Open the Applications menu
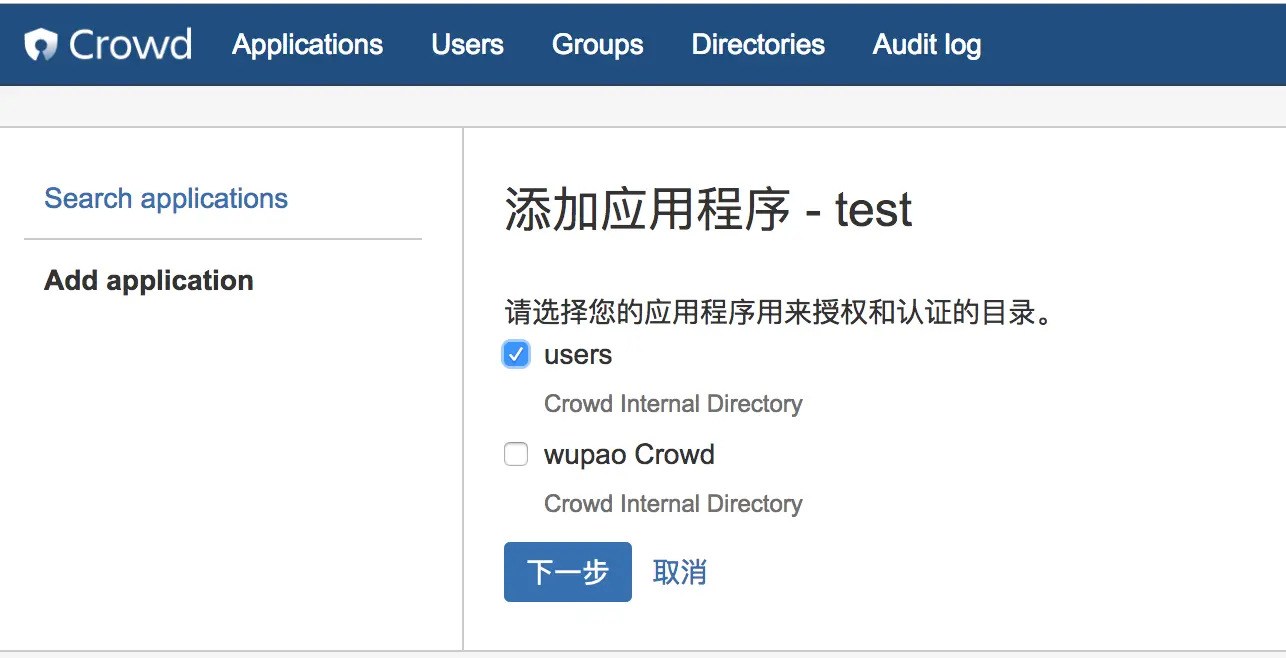1286x658 pixels. coord(307,45)
